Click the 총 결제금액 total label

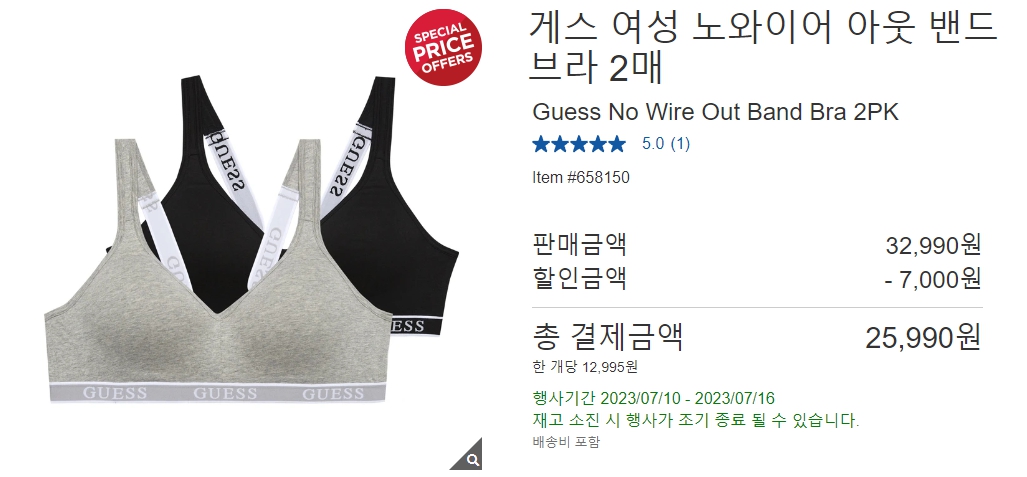608,337
